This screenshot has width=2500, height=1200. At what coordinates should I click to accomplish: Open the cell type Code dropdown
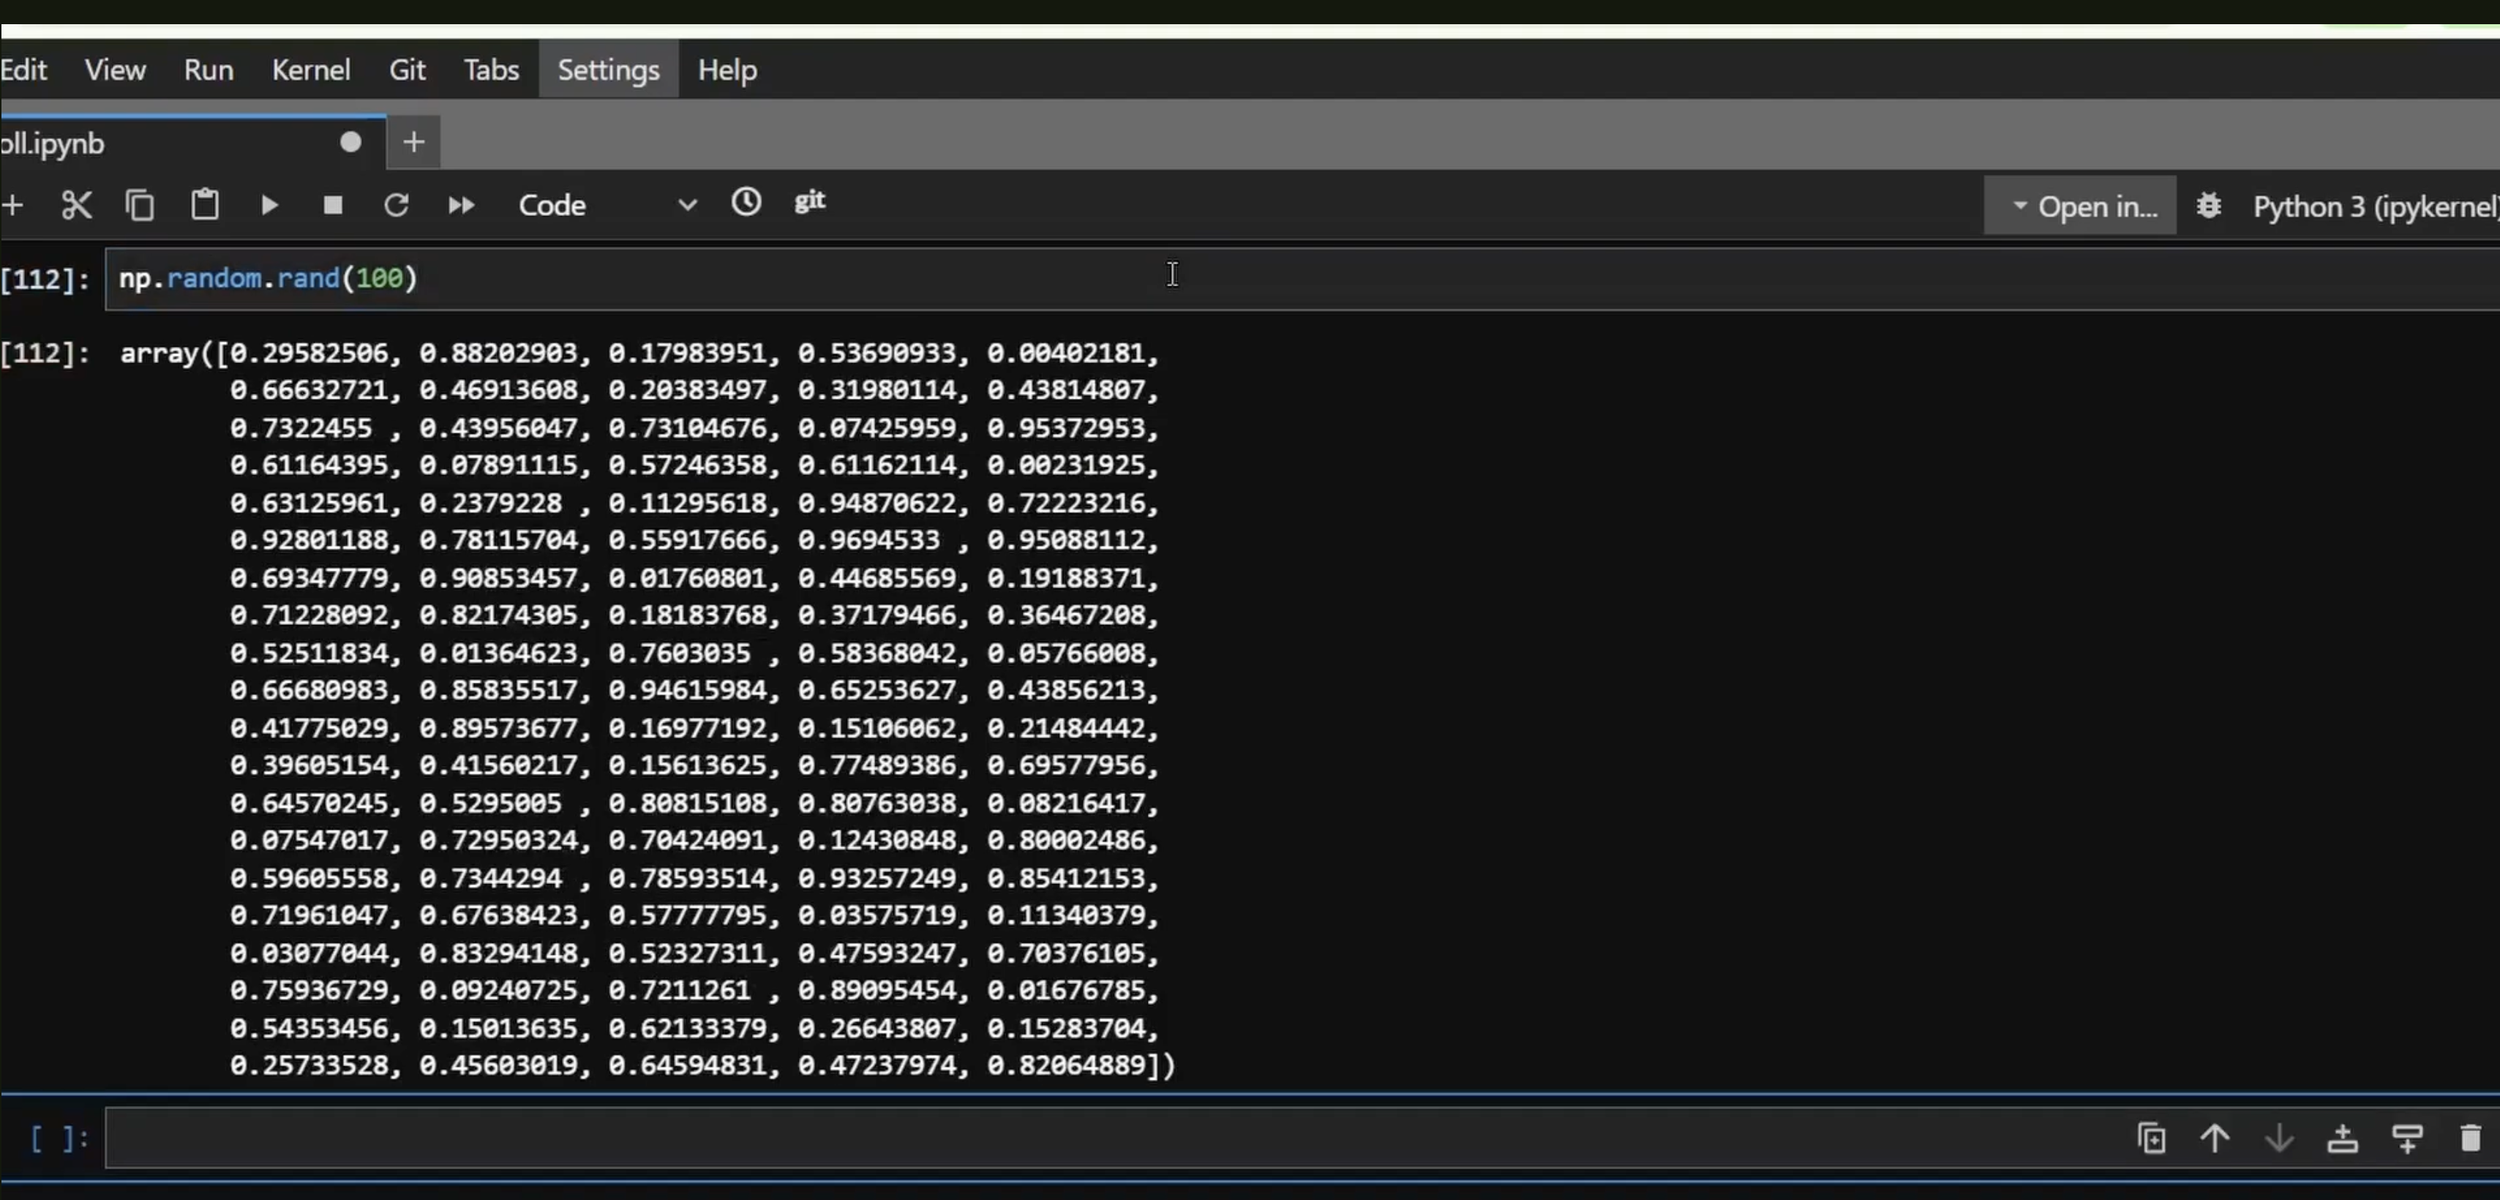[x=607, y=205]
